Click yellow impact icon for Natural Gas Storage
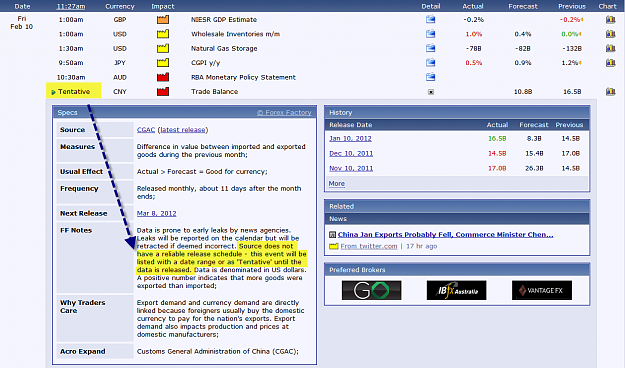The image size is (625, 368). 163,48
